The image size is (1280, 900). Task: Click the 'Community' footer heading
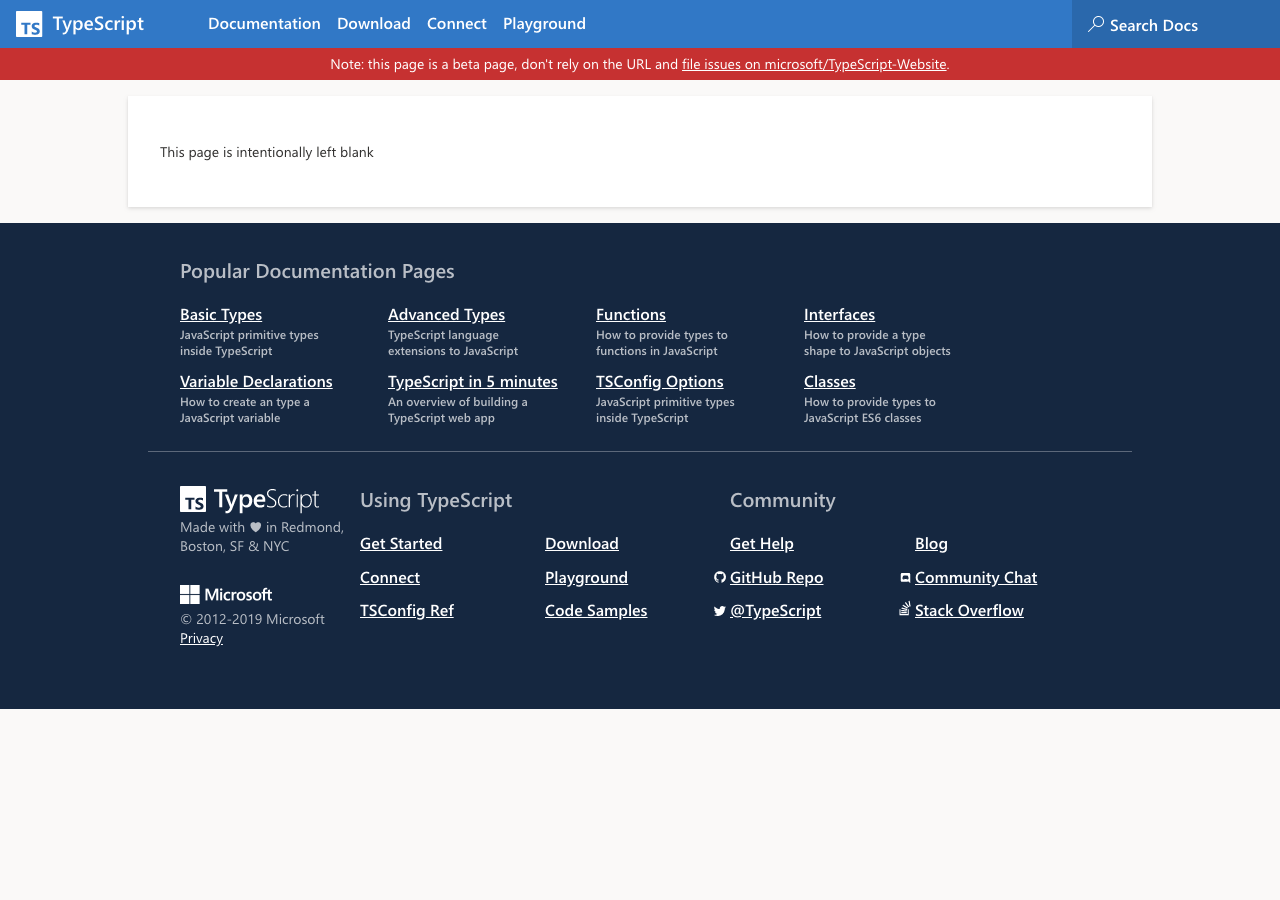point(783,500)
